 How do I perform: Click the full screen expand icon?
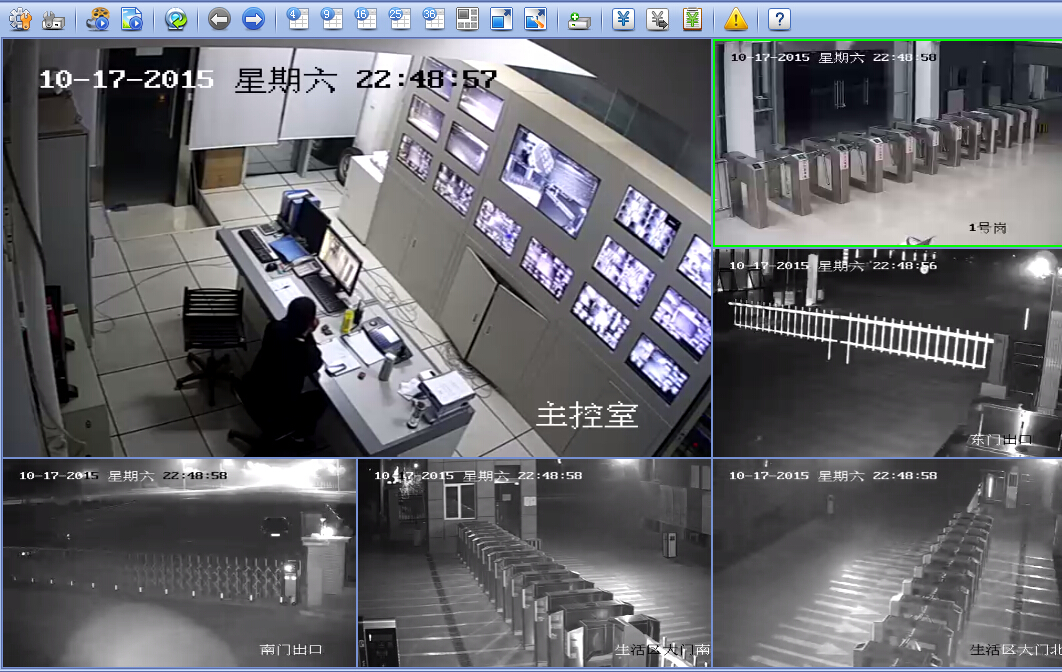501,18
